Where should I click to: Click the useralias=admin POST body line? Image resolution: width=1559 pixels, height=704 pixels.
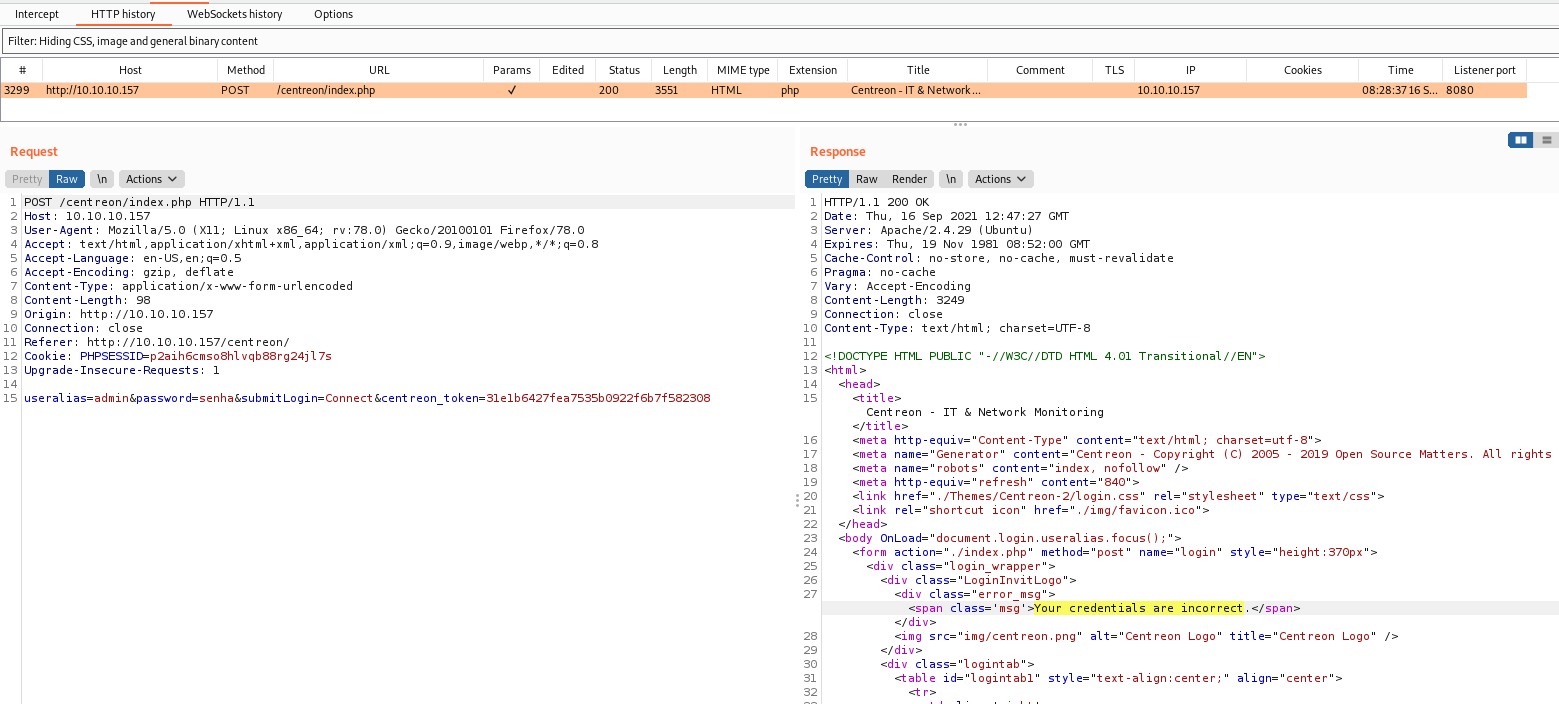pos(367,398)
